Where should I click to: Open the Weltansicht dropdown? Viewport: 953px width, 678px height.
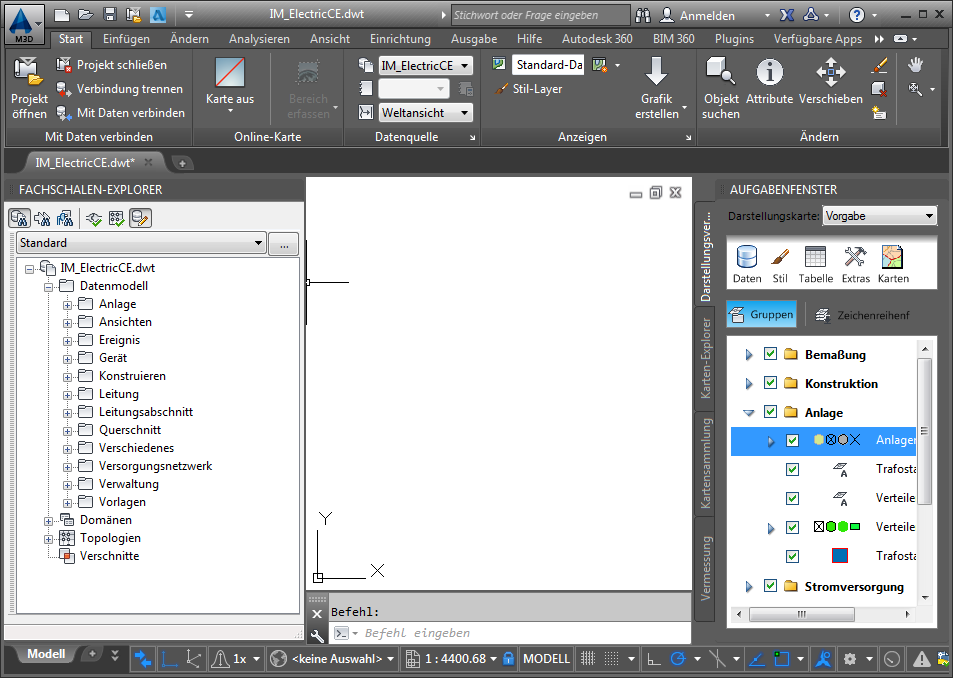coord(425,112)
